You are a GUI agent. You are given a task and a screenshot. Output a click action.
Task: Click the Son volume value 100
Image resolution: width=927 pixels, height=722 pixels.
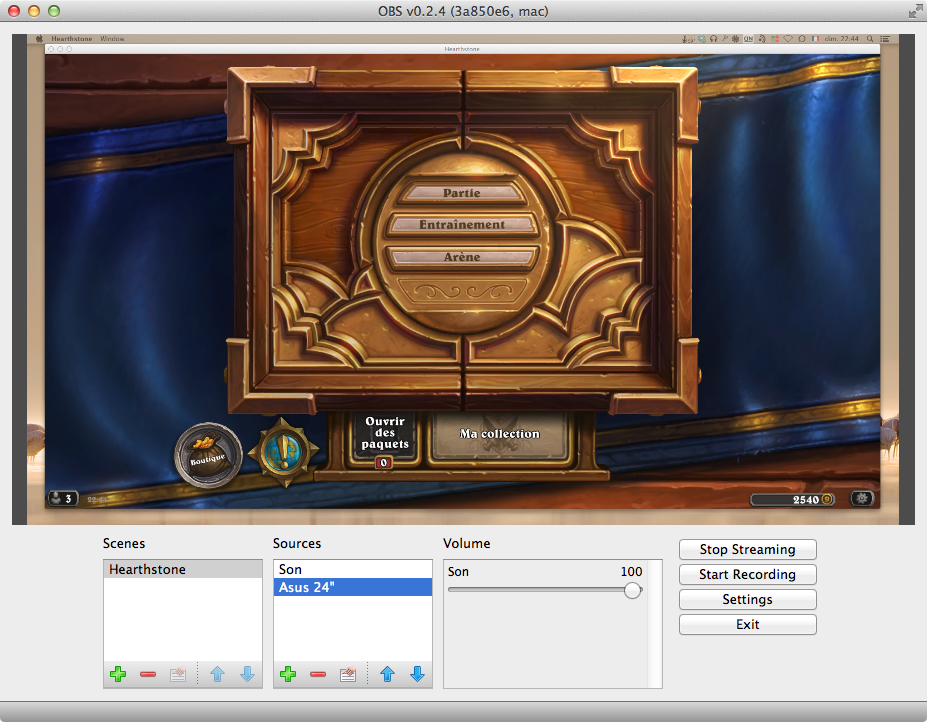[631, 571]
